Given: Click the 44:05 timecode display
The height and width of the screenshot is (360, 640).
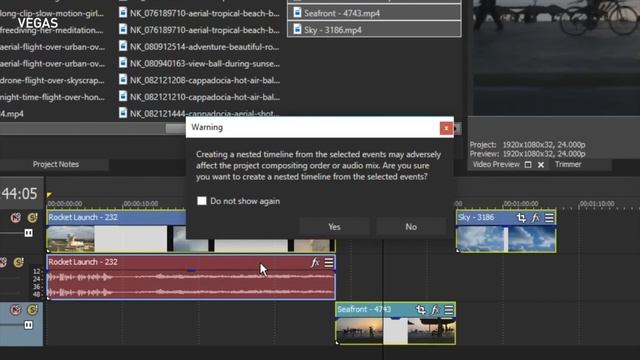Looking at the screenshot, I should [x=20, y=193].
